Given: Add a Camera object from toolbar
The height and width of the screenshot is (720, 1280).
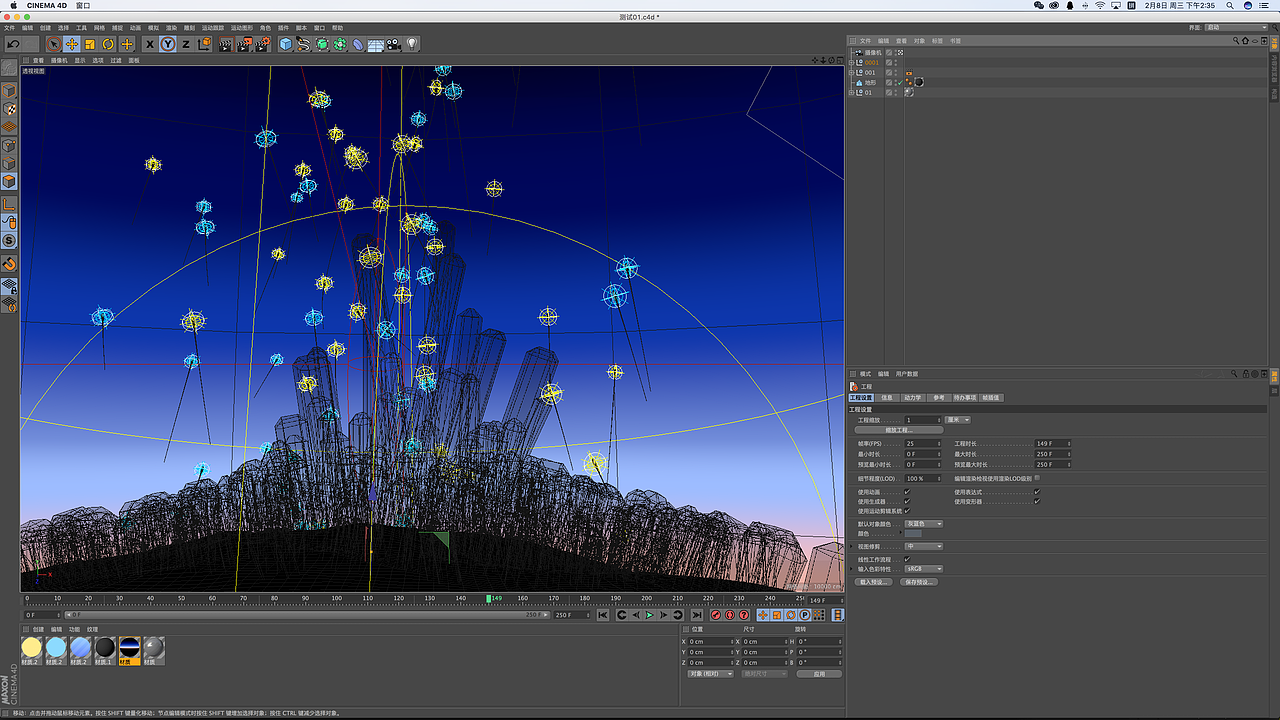Looking at the screenshot, I should click(x=394, y=44).
